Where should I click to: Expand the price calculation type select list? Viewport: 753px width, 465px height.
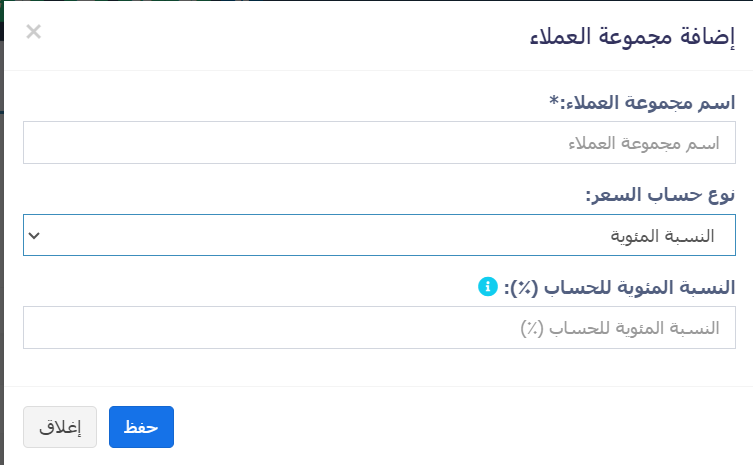tap(379, 235)
